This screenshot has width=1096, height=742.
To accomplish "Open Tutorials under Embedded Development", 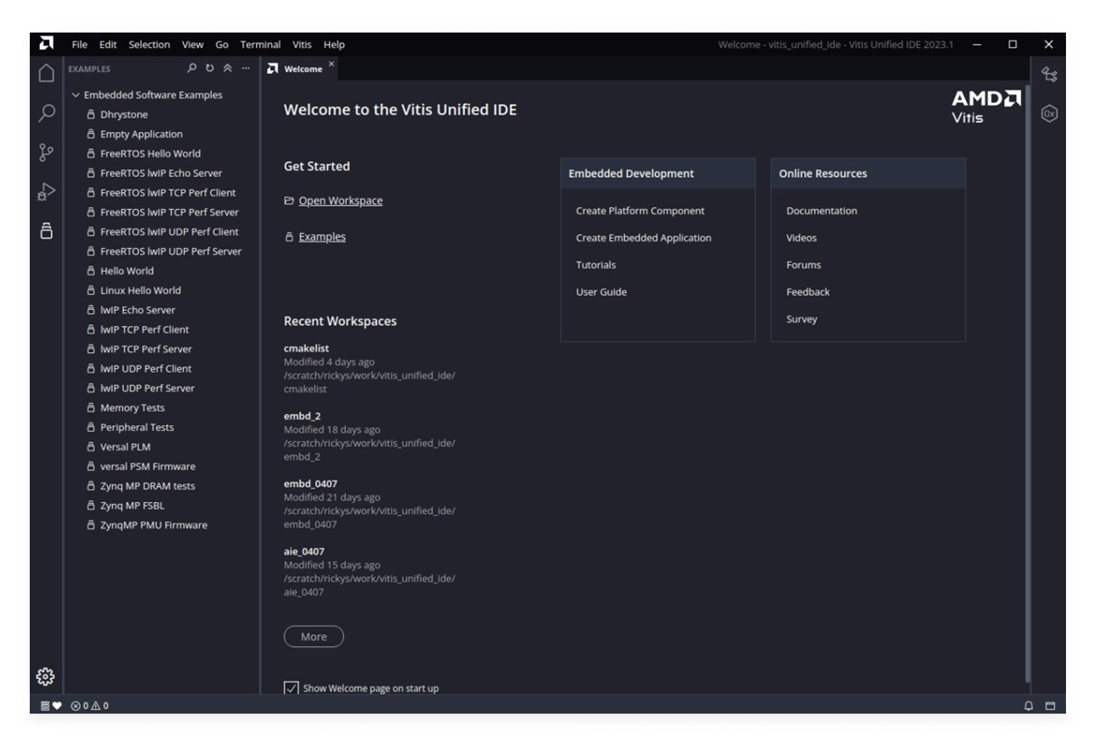I will 596,265.
